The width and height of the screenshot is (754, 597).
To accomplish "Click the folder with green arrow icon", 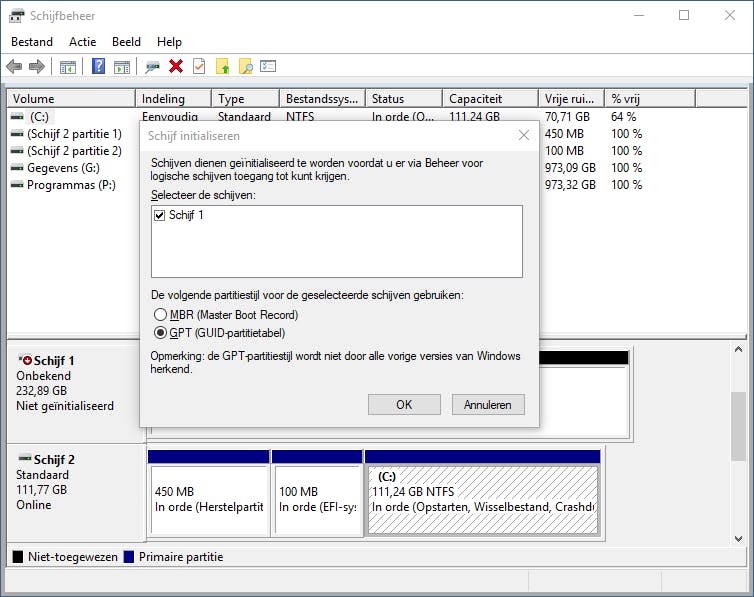I will tap(223, 66).
